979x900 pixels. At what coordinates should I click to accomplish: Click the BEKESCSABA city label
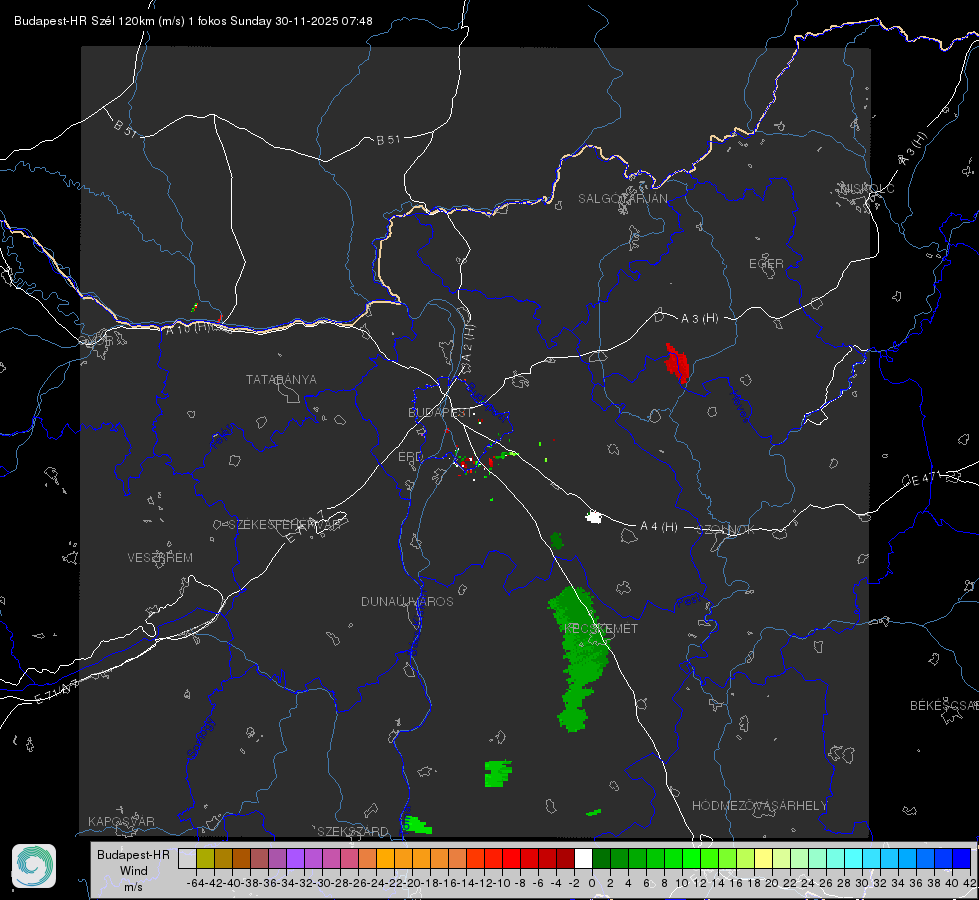944,706
